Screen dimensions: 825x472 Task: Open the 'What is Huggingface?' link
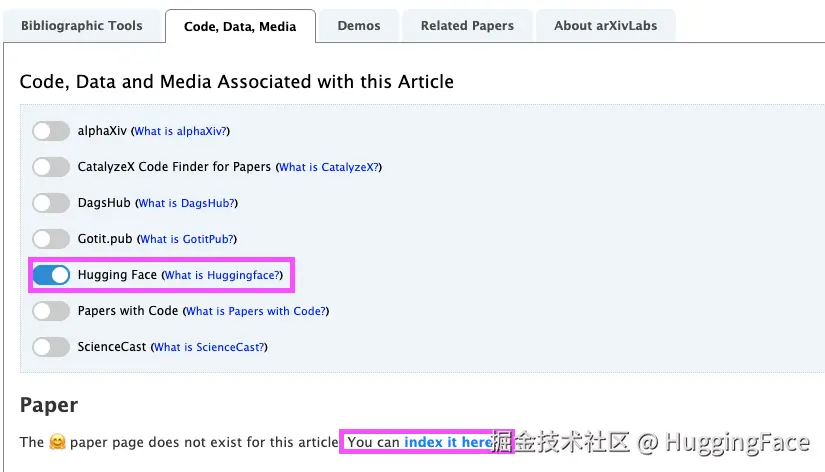tap(222, 275)
